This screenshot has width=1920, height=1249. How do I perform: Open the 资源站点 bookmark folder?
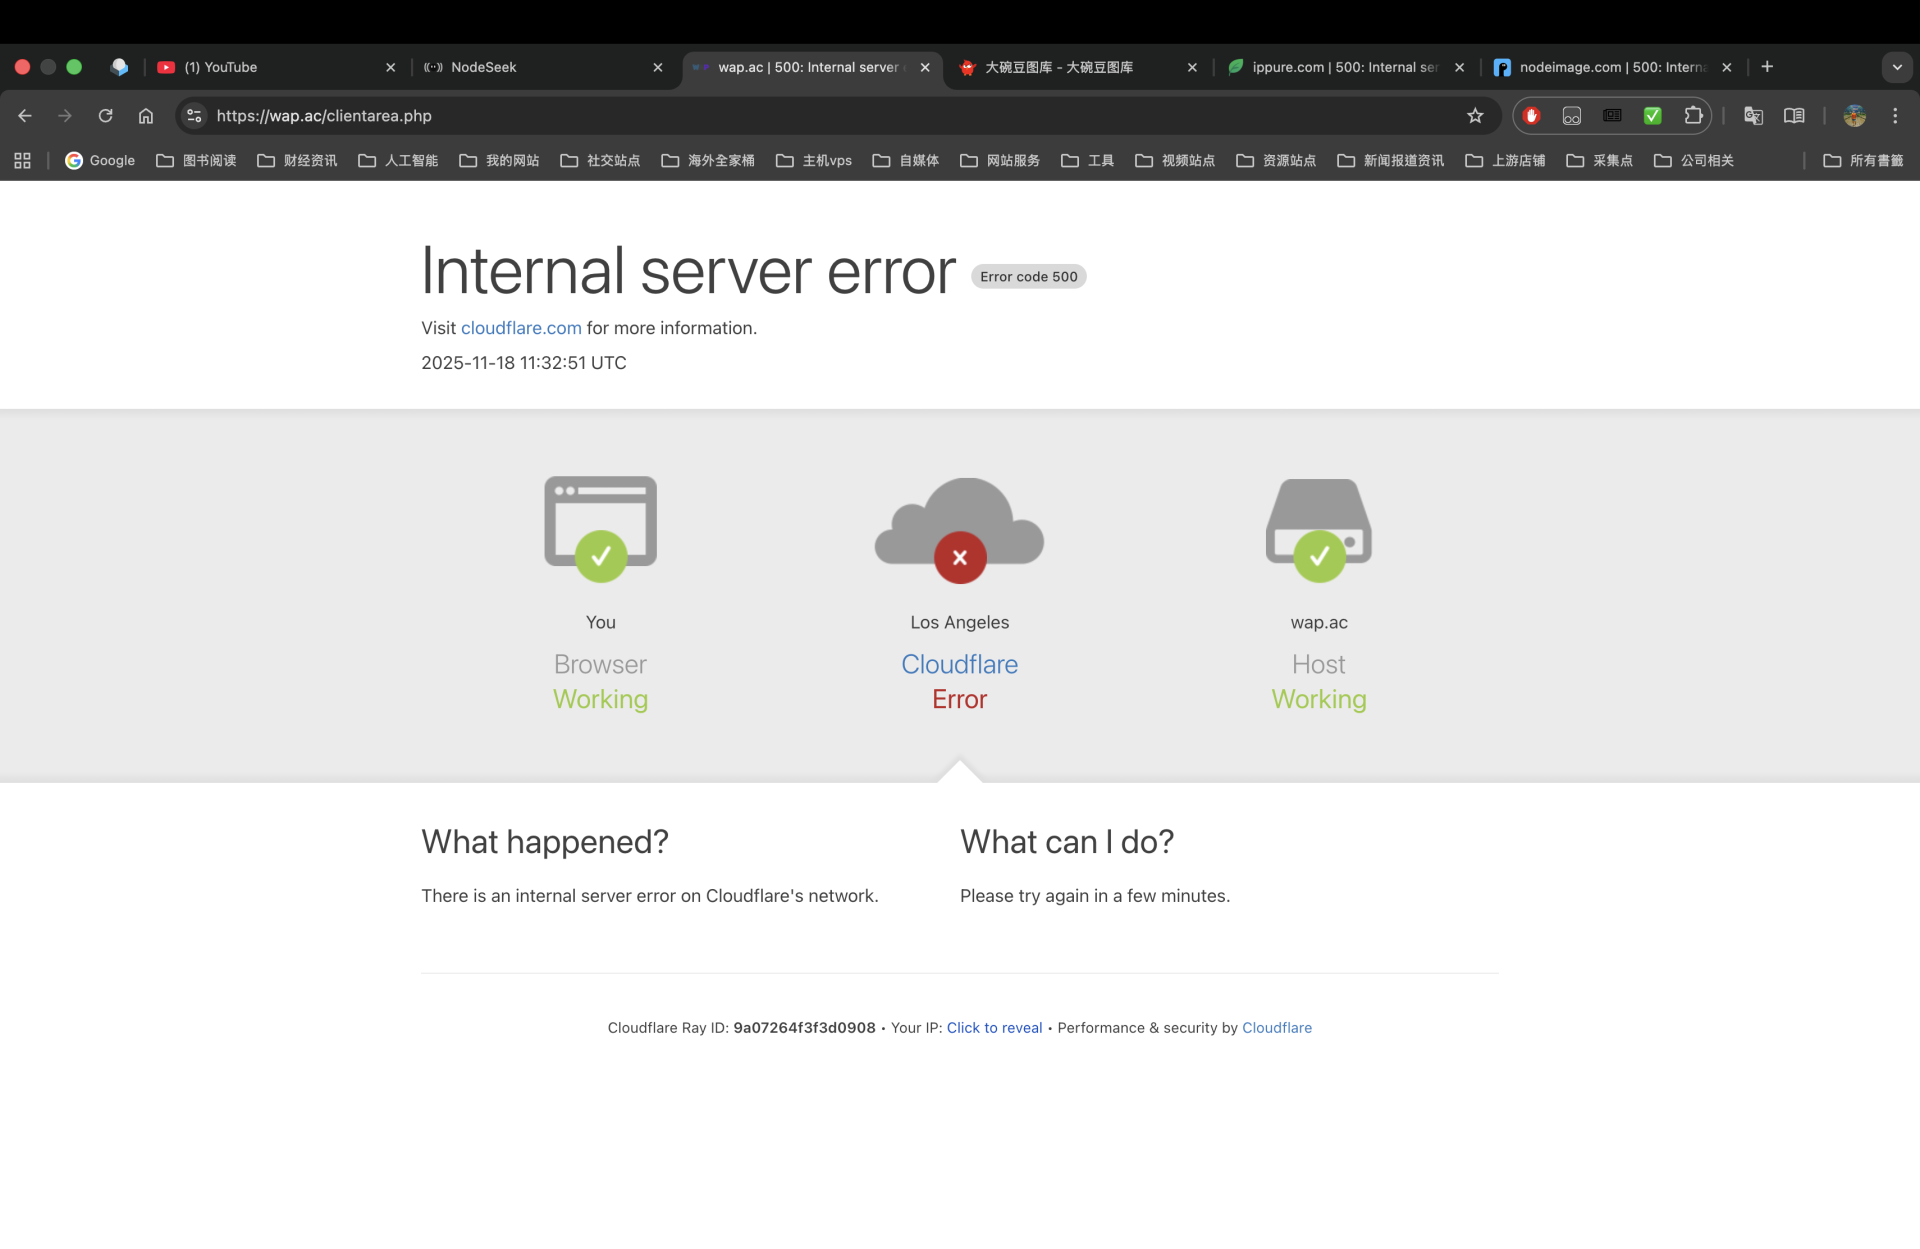tap(1277, 160)
